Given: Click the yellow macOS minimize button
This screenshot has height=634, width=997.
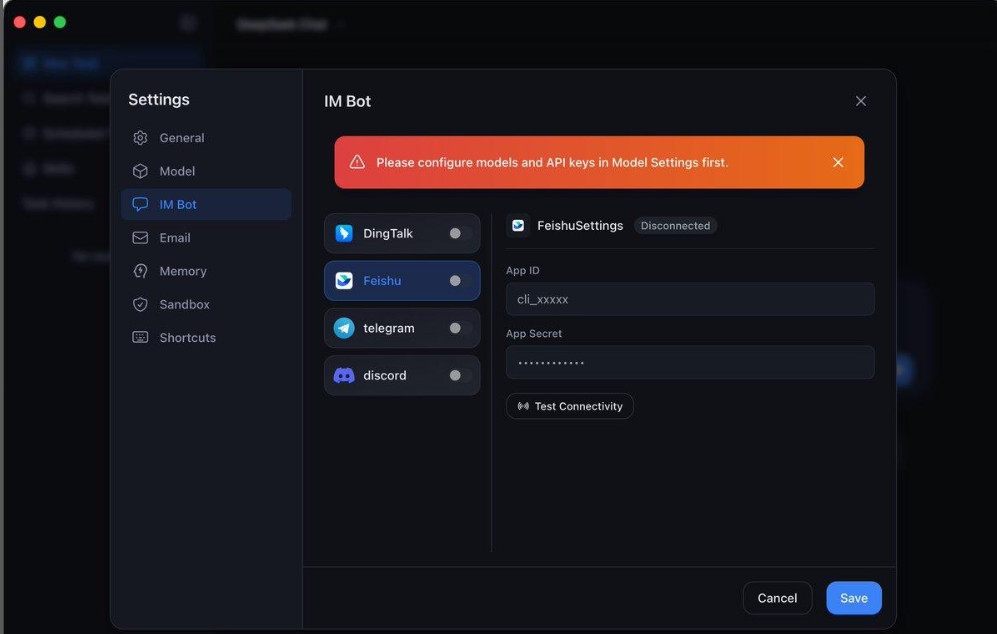Looking at the screenshot, I should (39, 22).
